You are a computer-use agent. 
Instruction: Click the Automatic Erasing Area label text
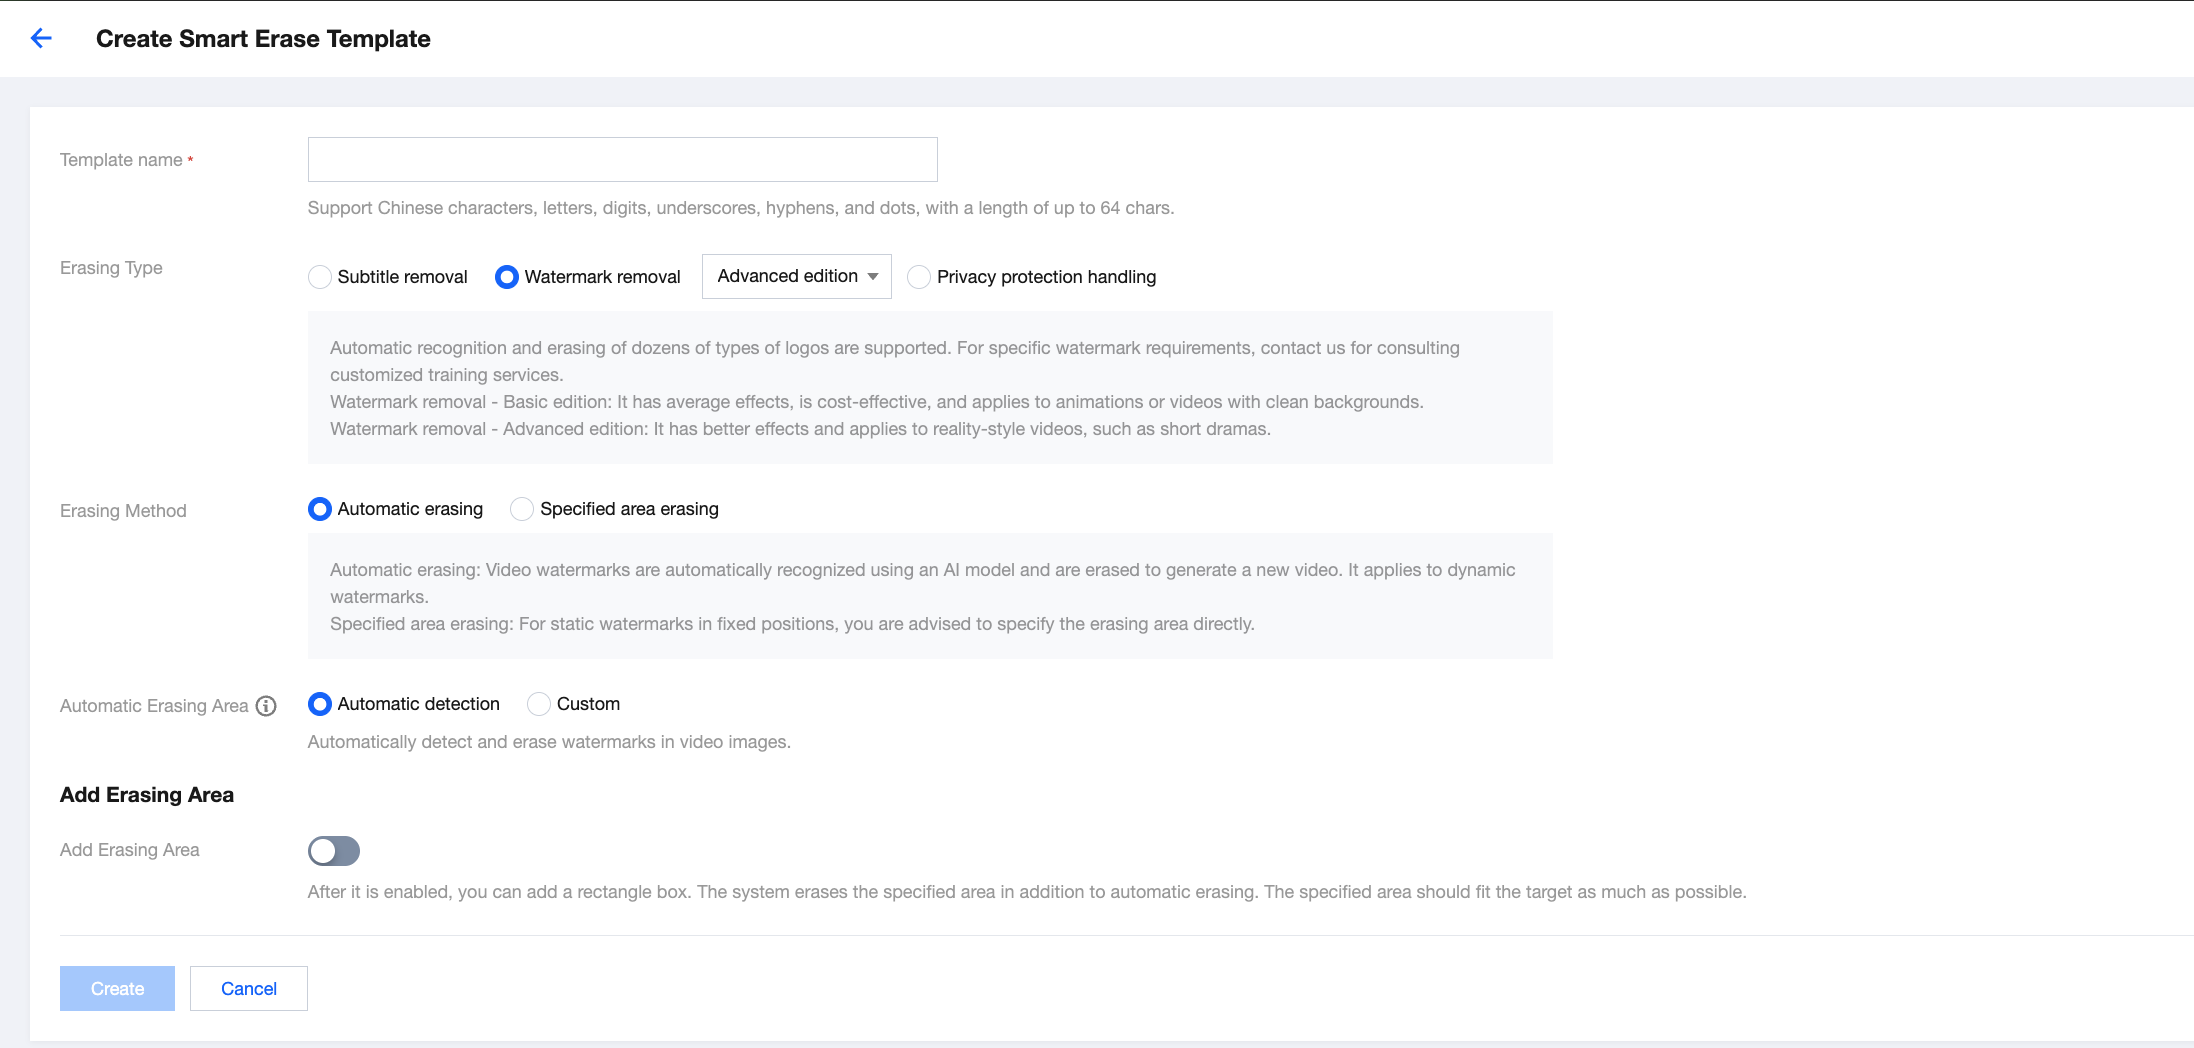tap(154, 706)
